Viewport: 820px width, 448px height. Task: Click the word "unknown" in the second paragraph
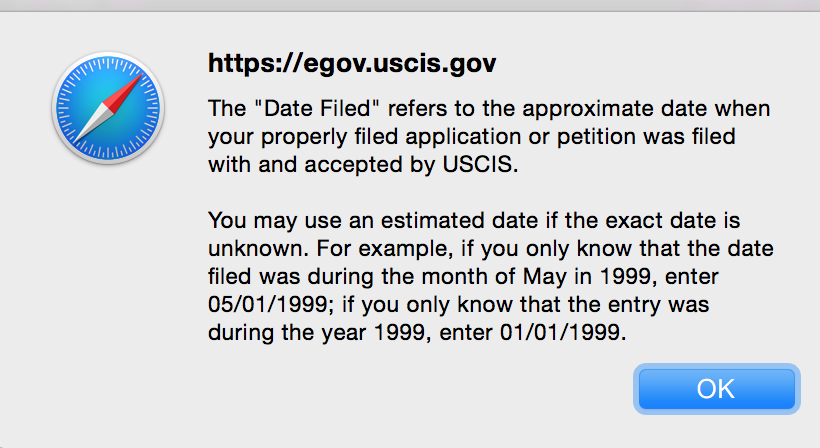[x=255, y=249]
